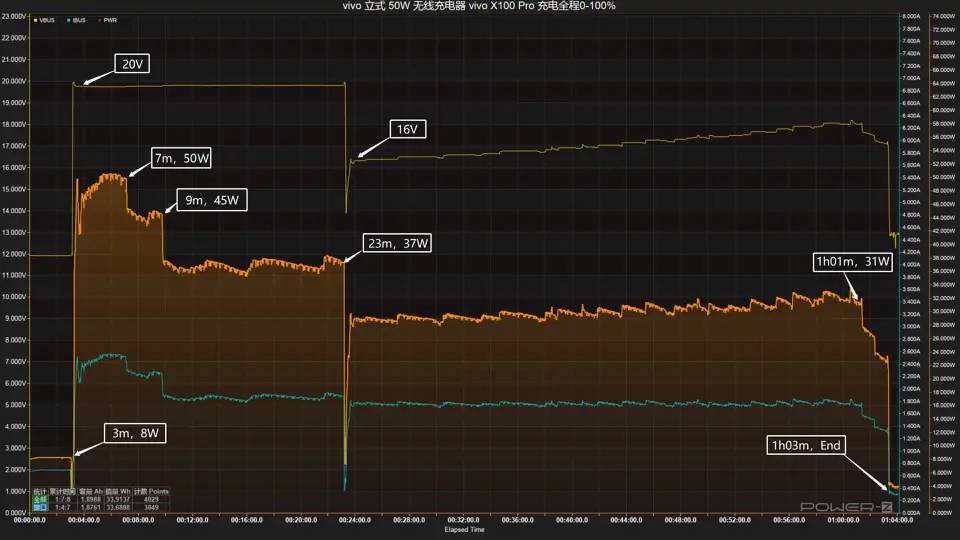Toggle the PWR legend entry
The width and height of the screenshot is (960, 540).
107,20
